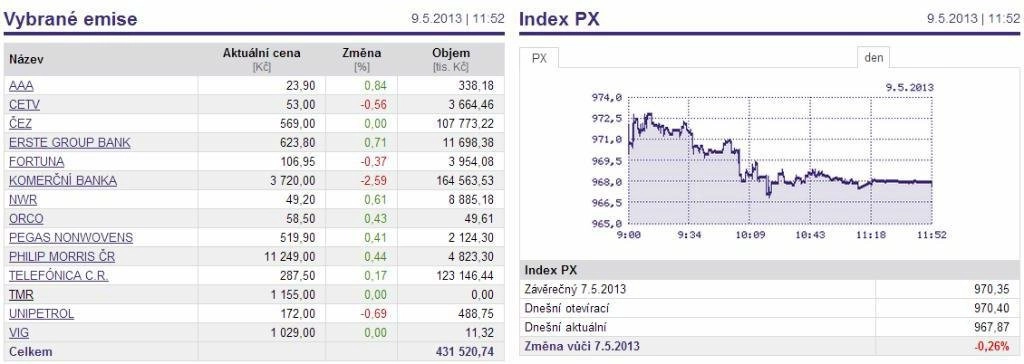
Task: Open the TMR stock link
Action: click(21, 295)
